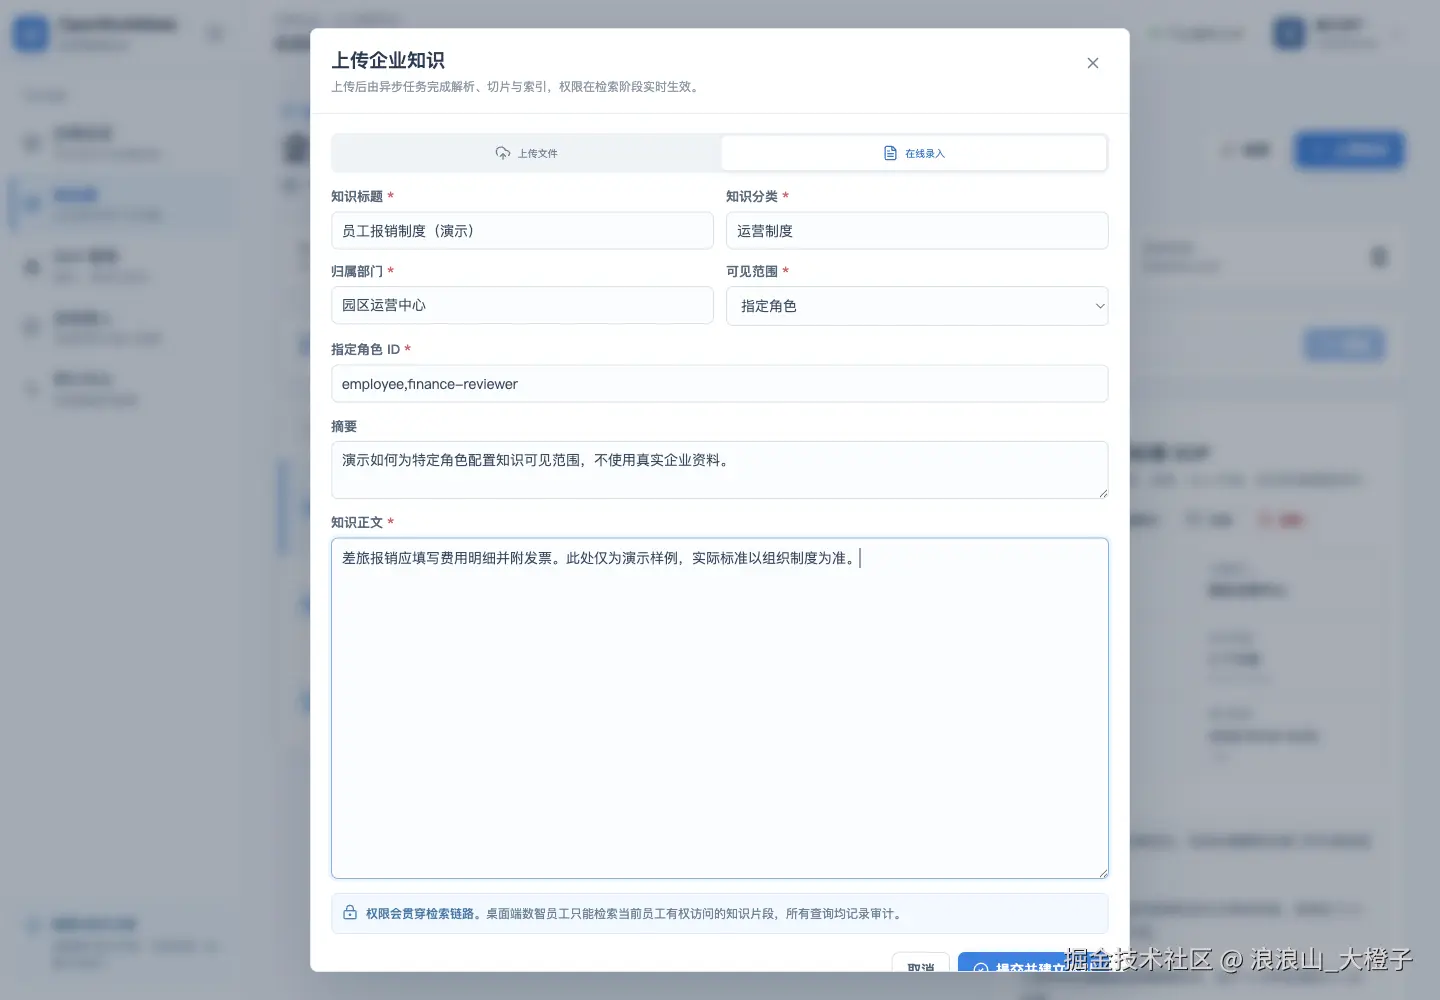Click the 摘要 field label
The width and height of the screenshot is (1440, 1000).
[x=344, y=426]
